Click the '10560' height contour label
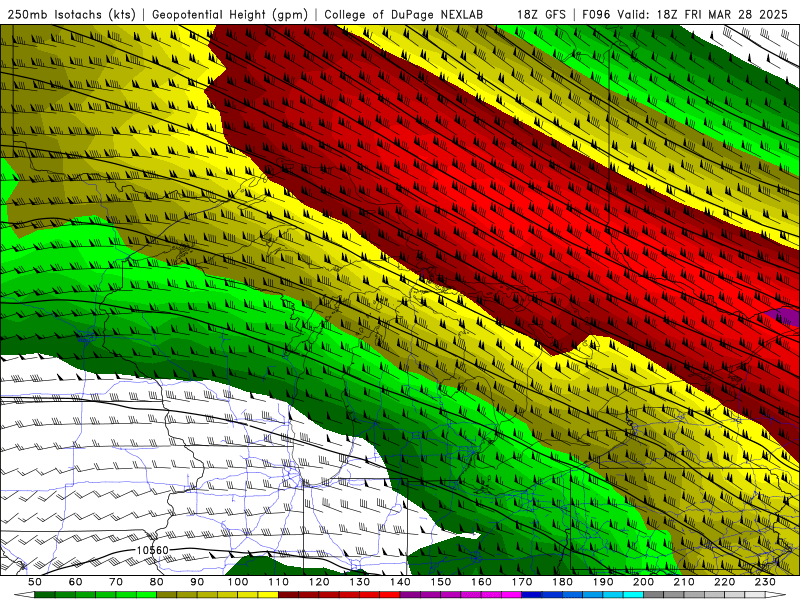 click(153, 550)
